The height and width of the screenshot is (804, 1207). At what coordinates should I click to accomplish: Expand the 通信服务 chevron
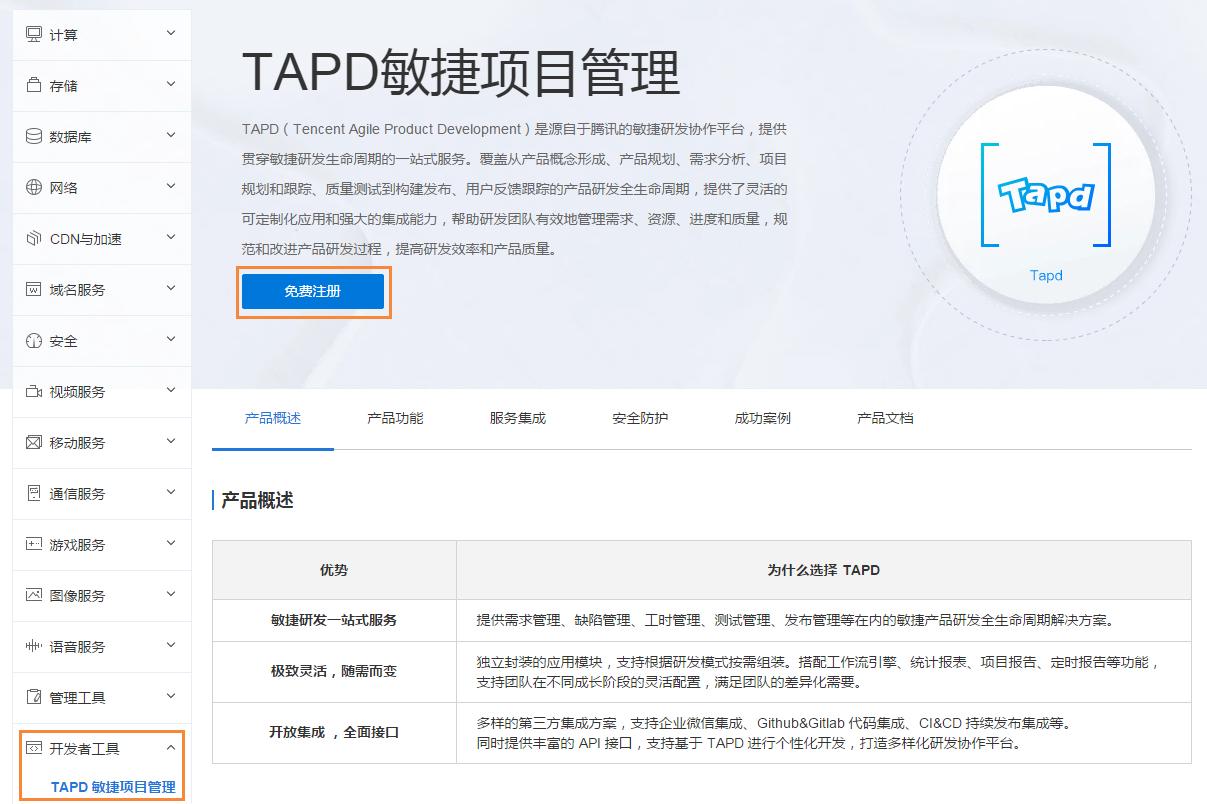(x=171, y=492)
